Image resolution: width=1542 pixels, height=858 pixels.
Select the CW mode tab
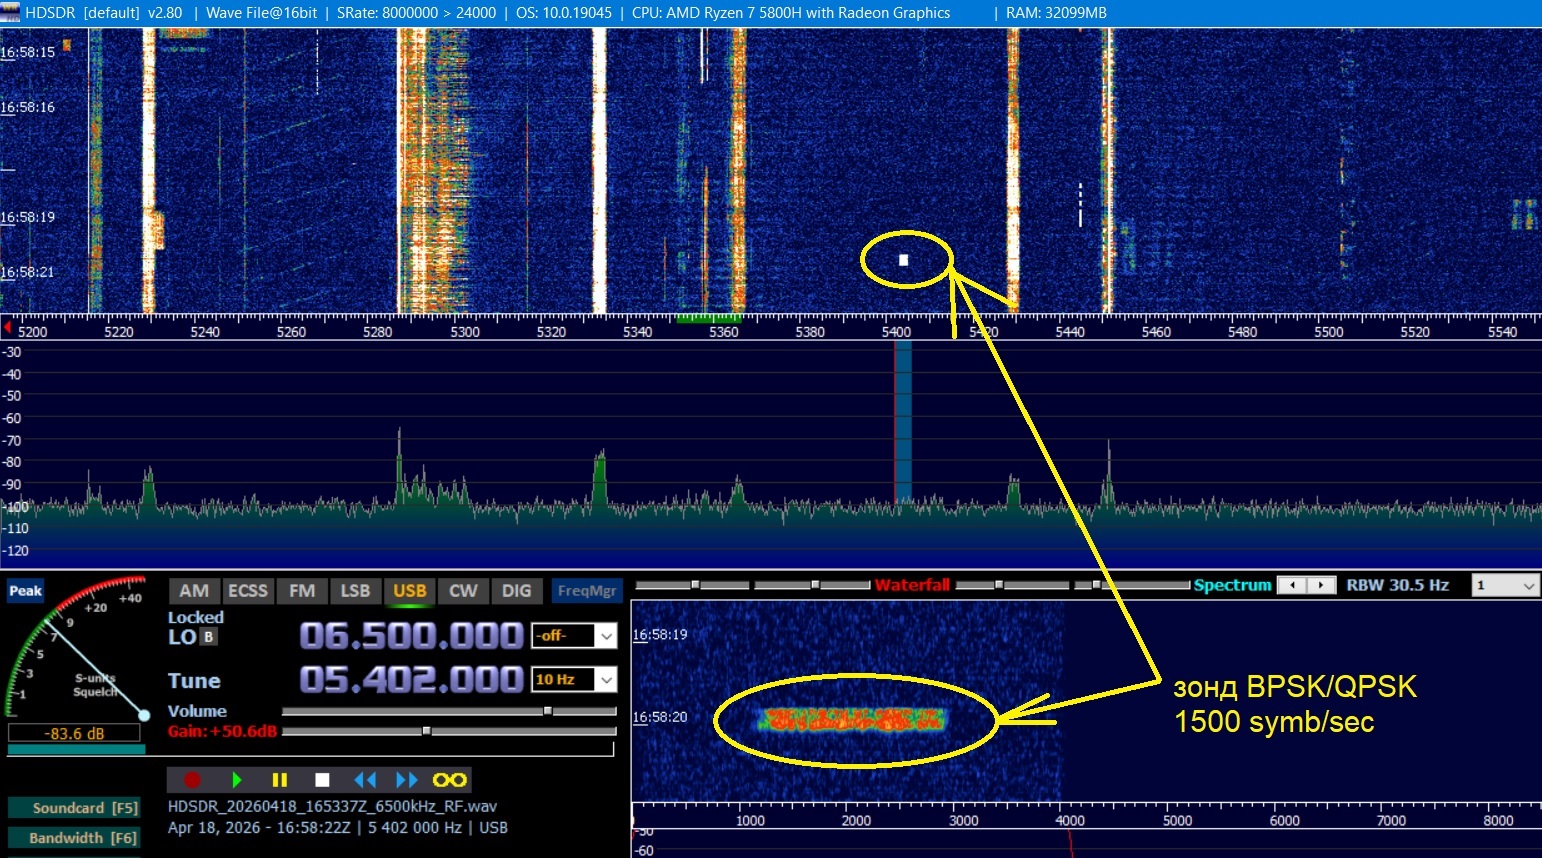[463, 591]
